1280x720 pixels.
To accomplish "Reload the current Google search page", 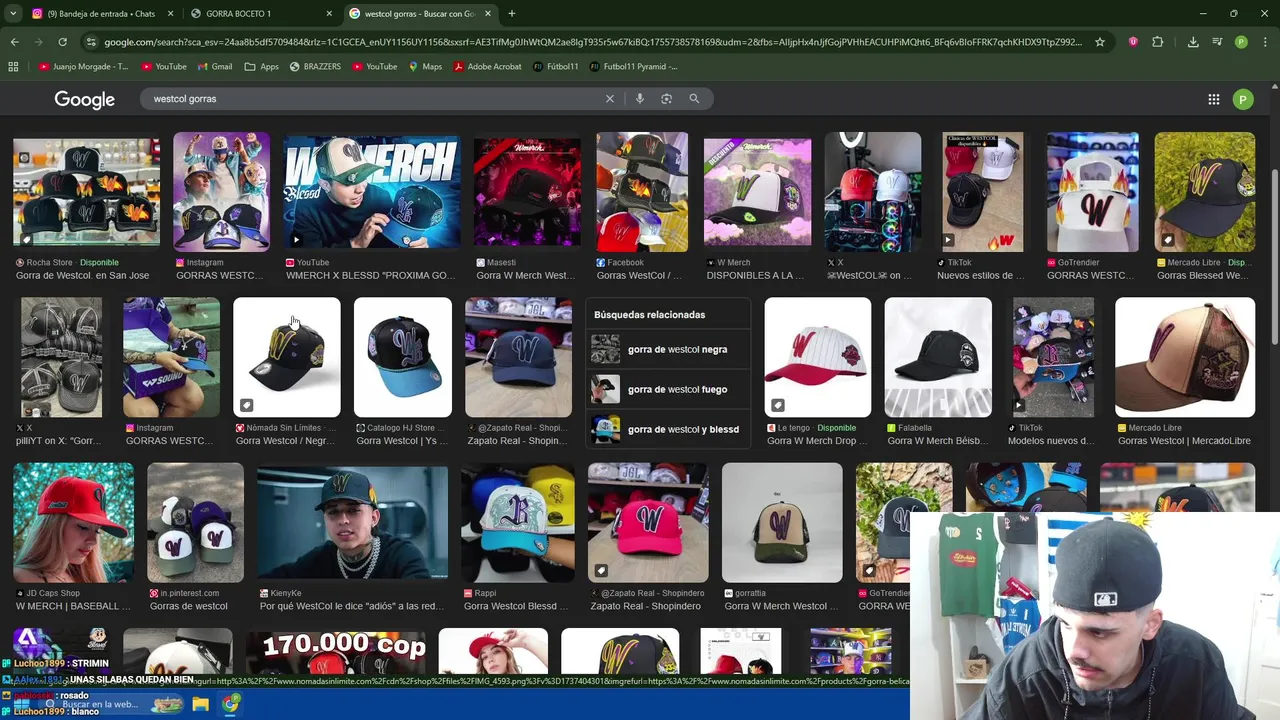I will 62,42.
